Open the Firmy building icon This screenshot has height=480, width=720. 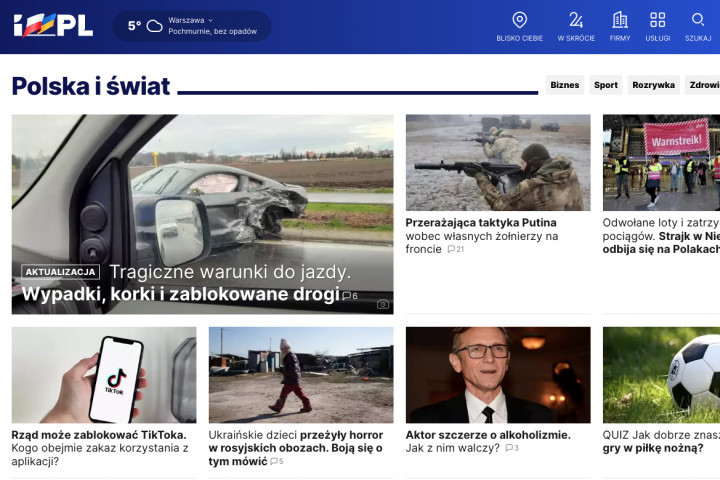coord(620,20)
